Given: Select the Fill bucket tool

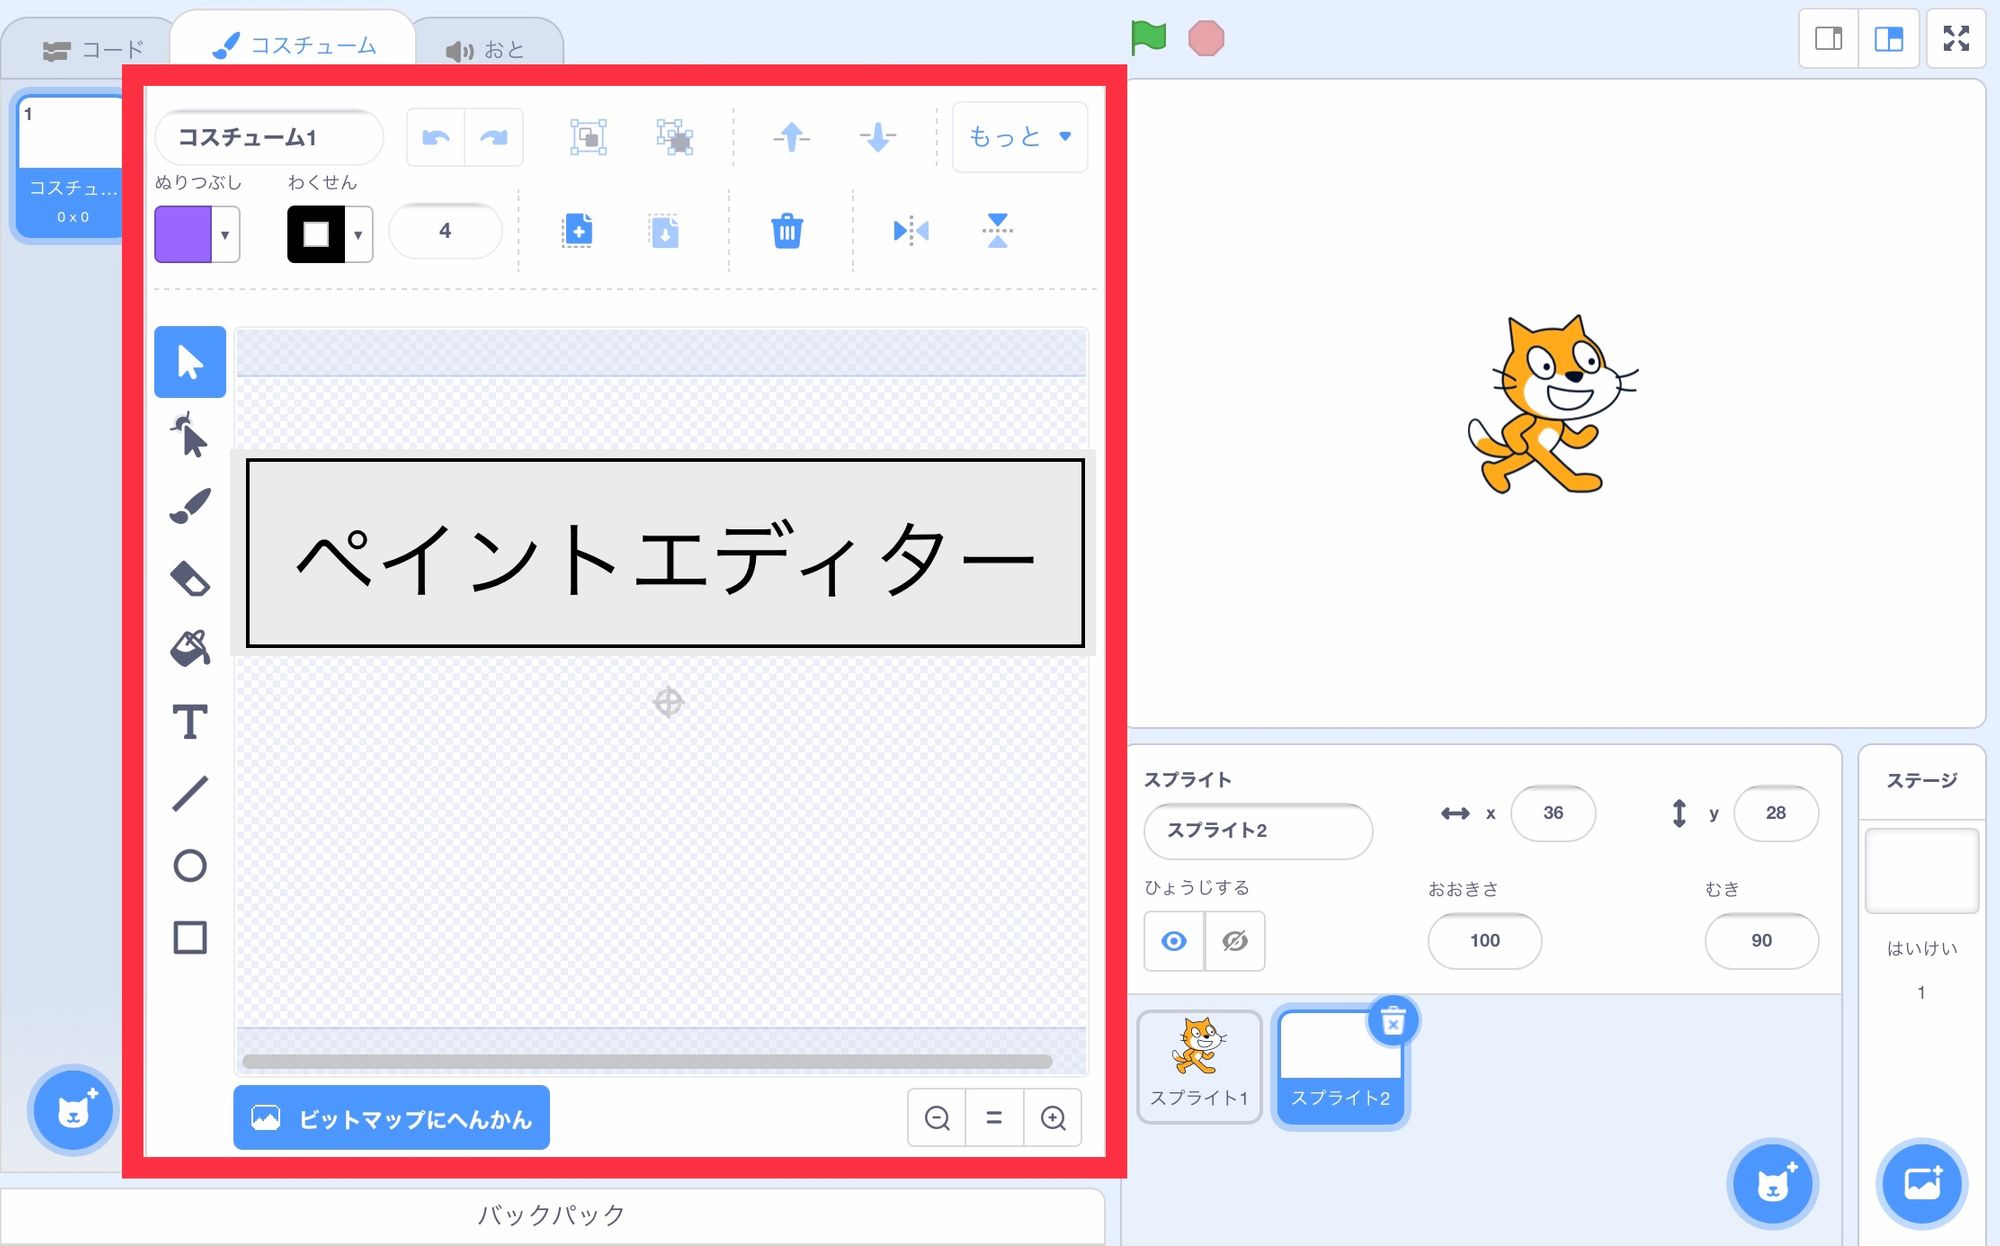Looking at the screenshot, I should tap(190, 649).
